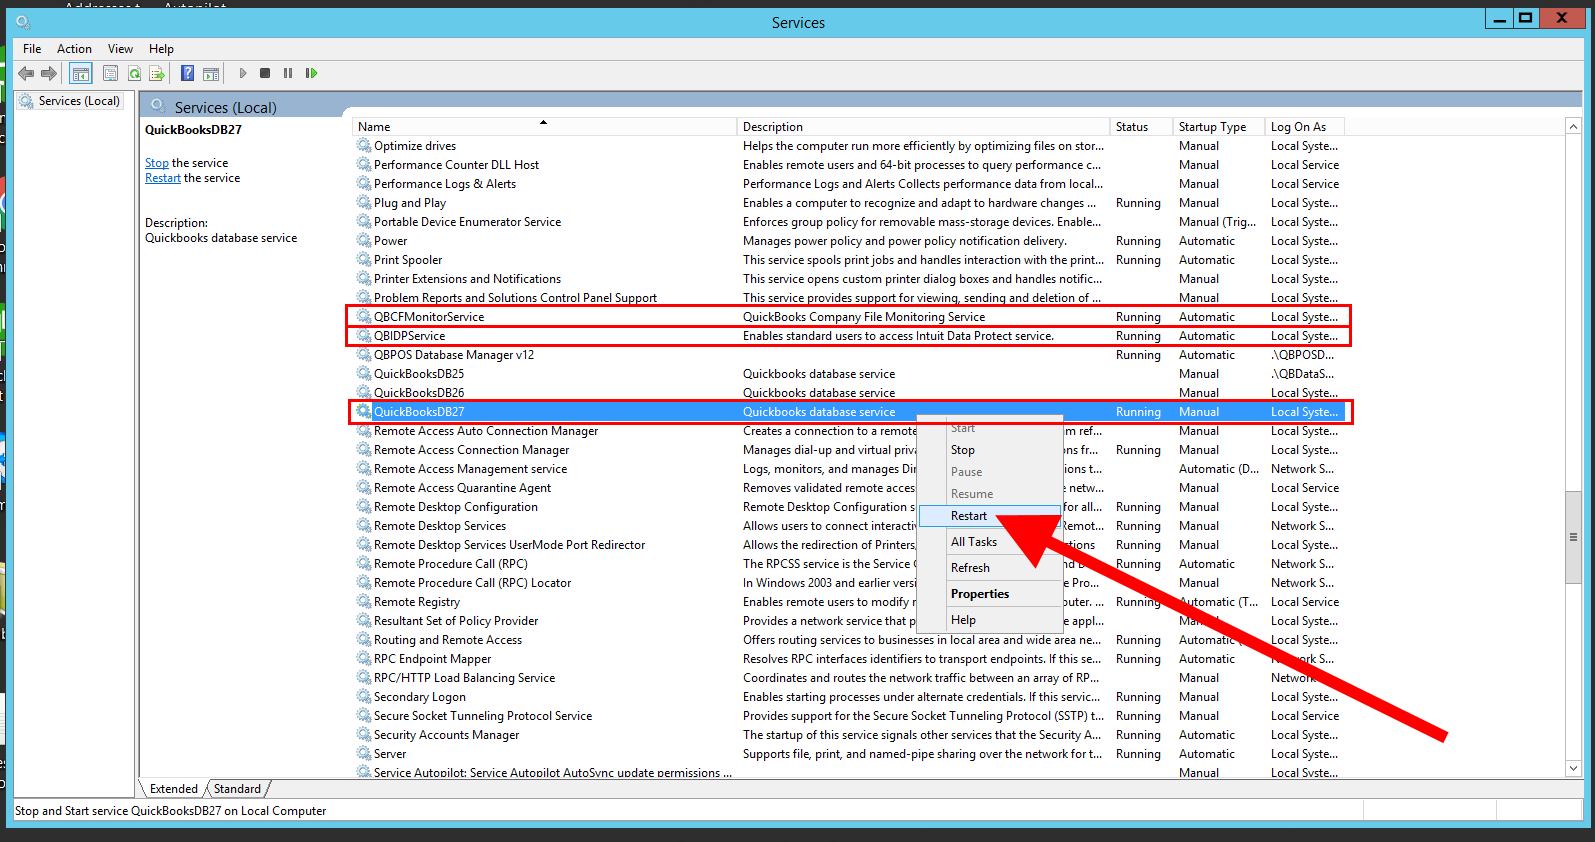Choose Stop in the context menu
This screenshot has height=842, width=1595.
tap(989, 450)
